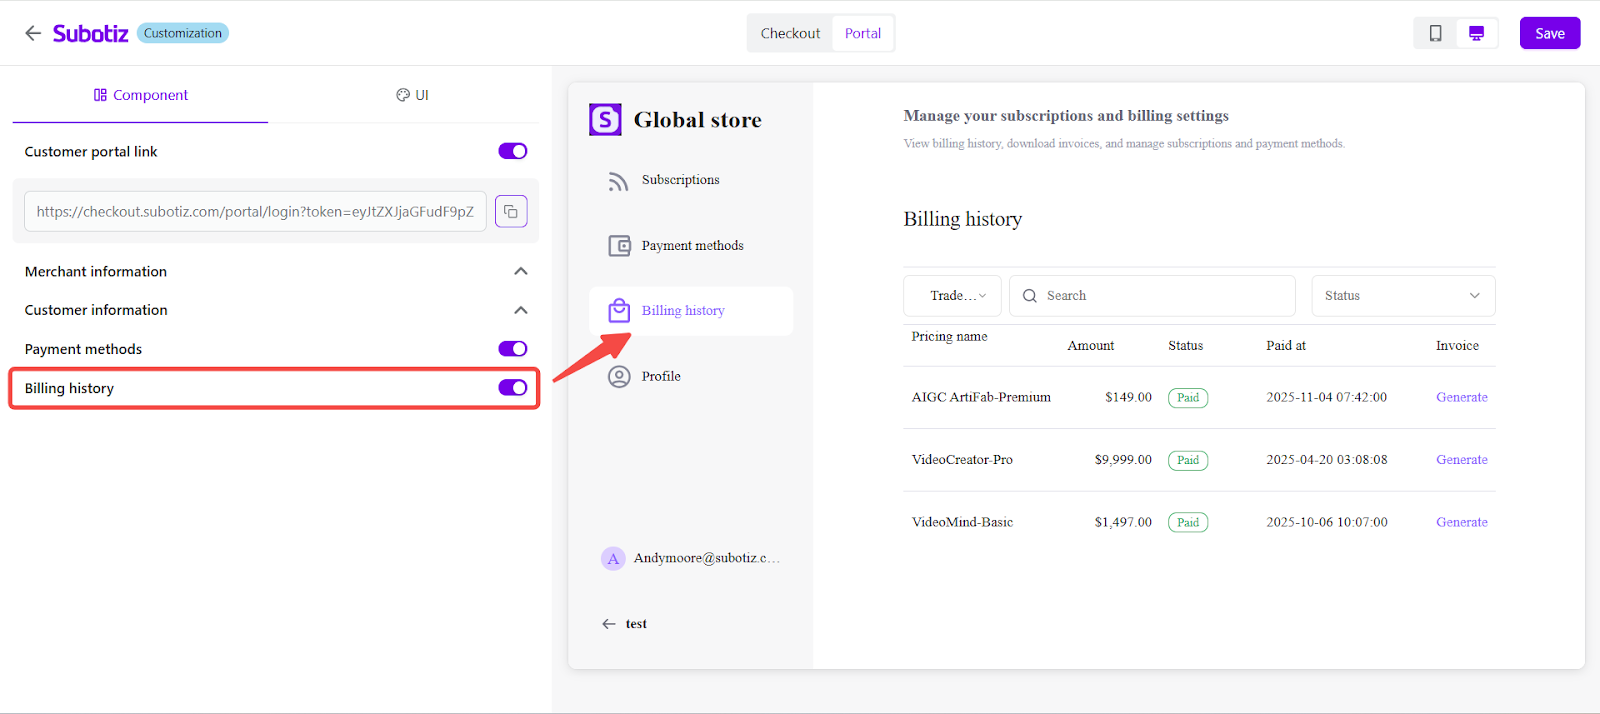Switch to the Checkout tab
The width and height of the screenshot is (1600, 714).
tap(790, 33)
